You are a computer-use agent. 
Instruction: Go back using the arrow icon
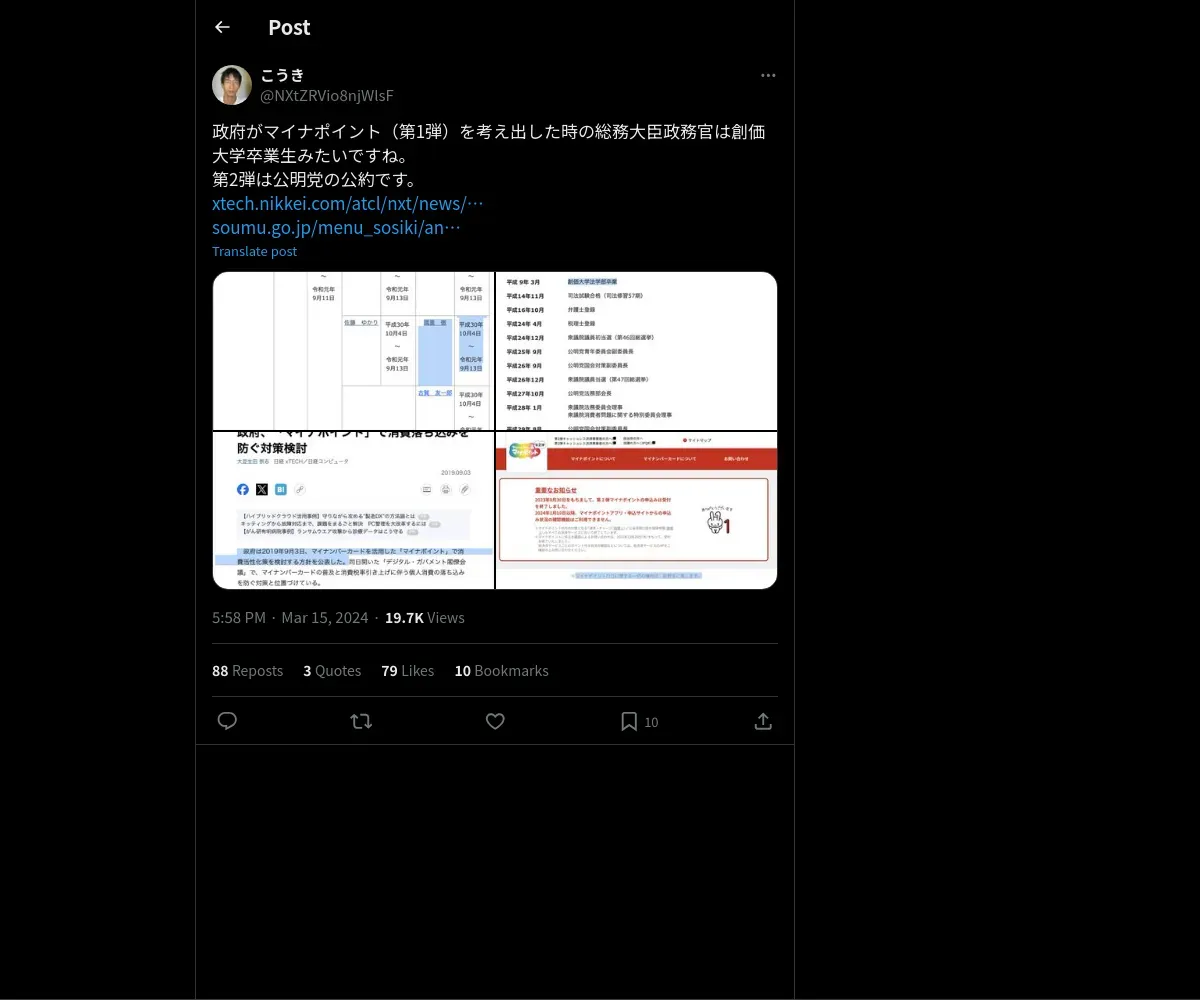(x=222, y=27)
